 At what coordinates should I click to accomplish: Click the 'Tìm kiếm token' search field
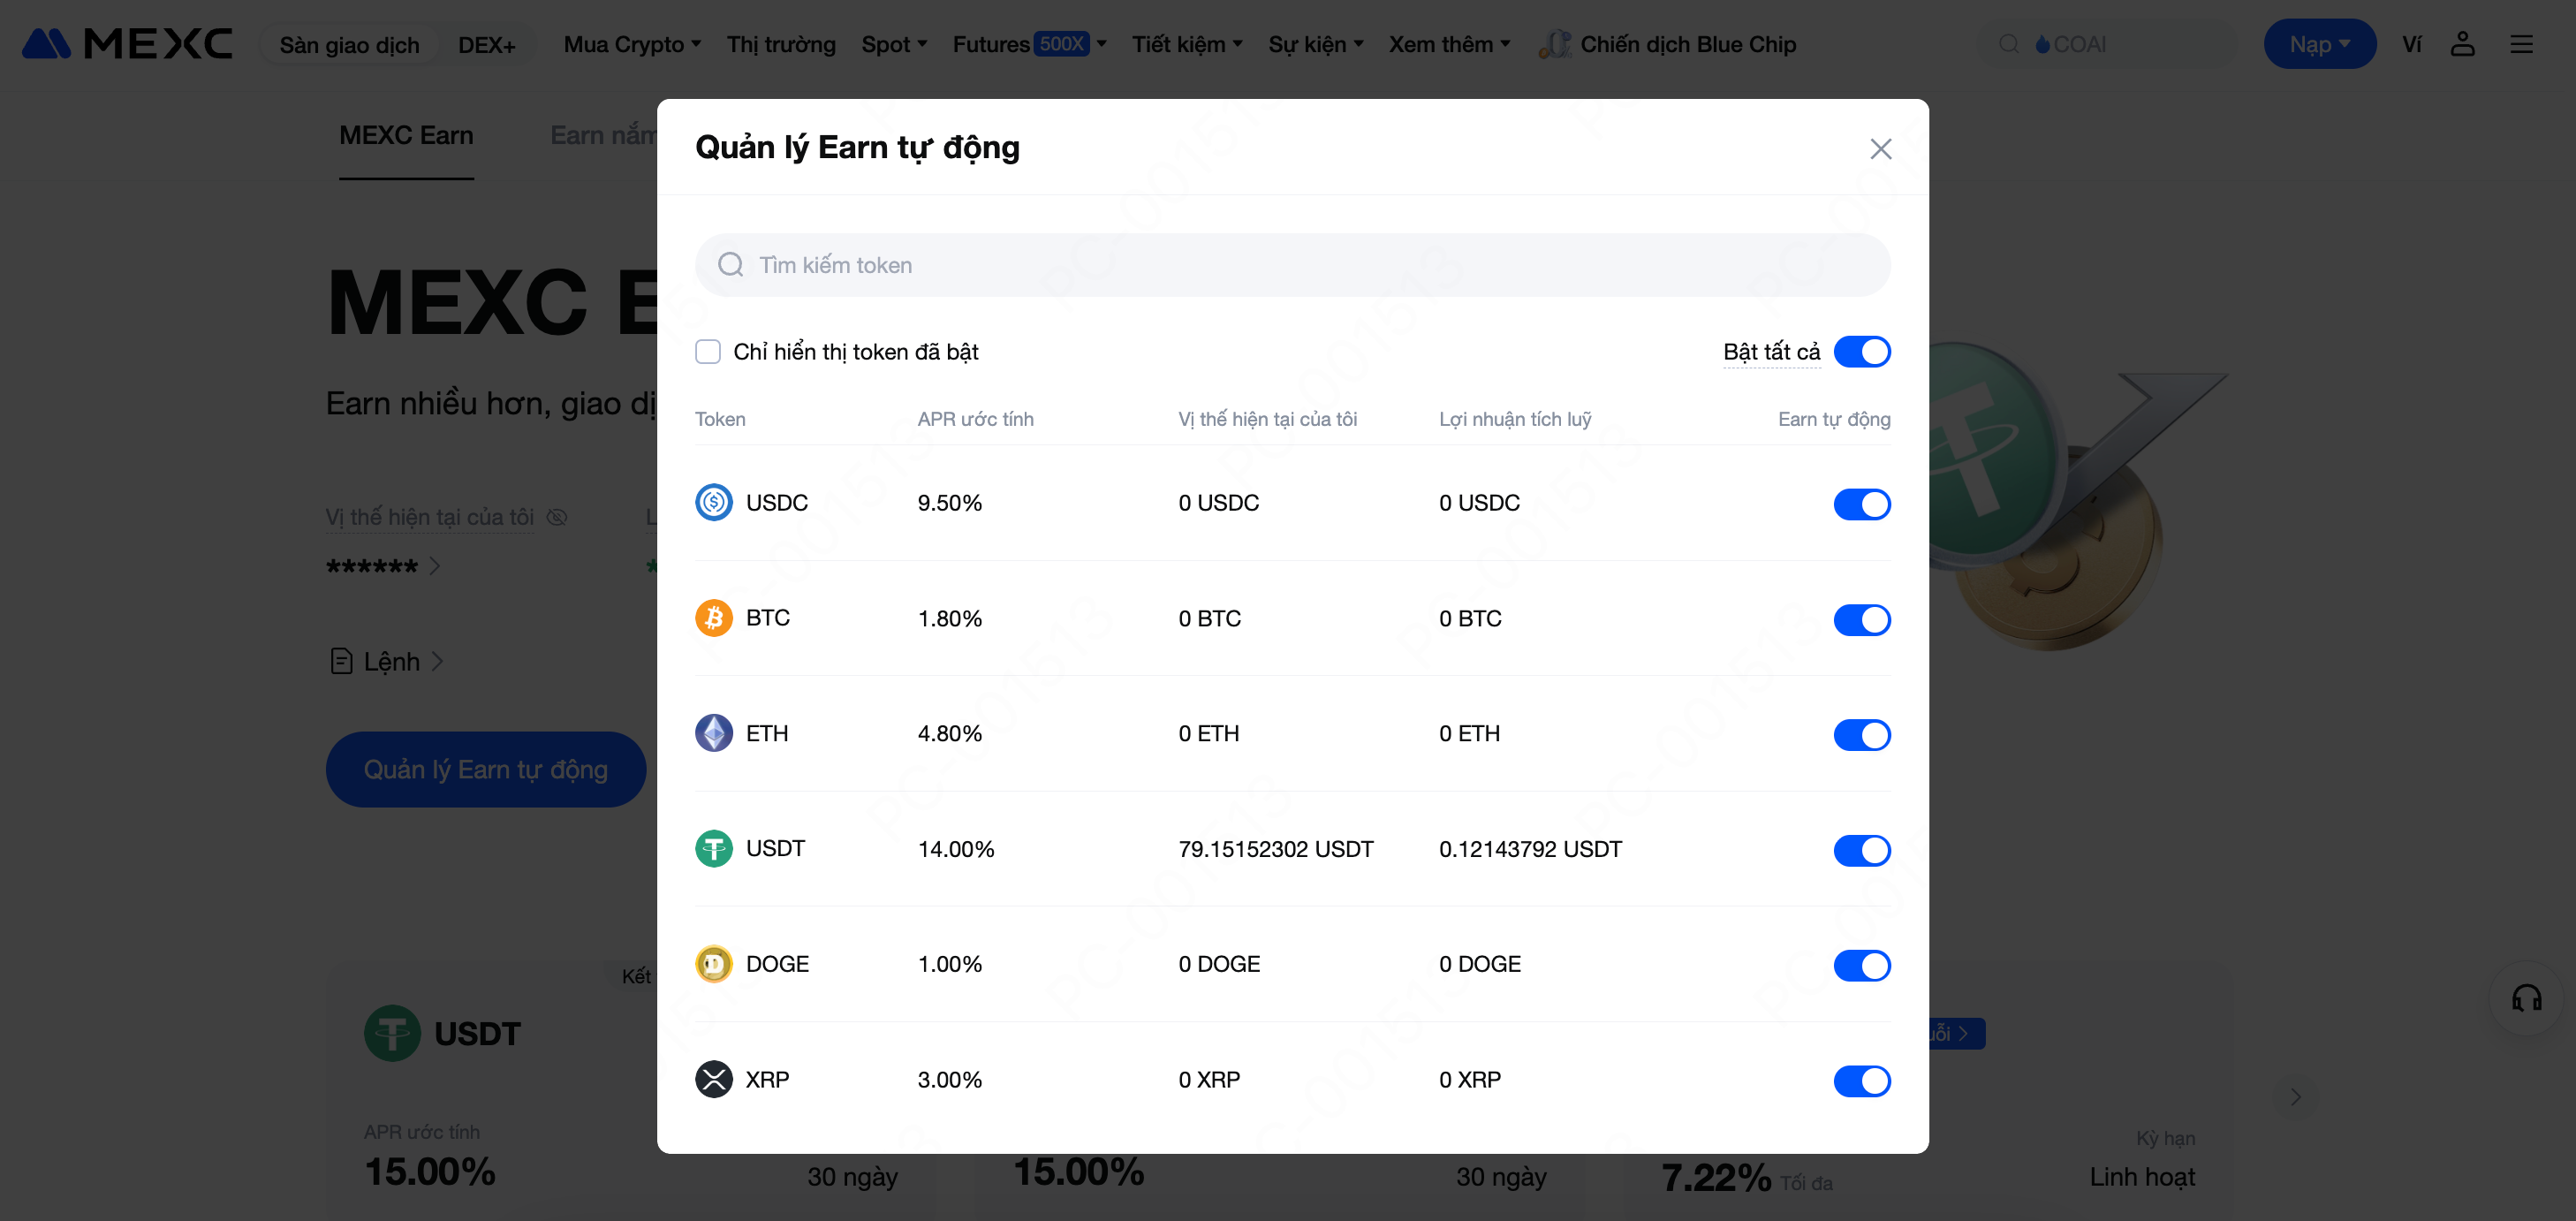(x=1292, y=265)
